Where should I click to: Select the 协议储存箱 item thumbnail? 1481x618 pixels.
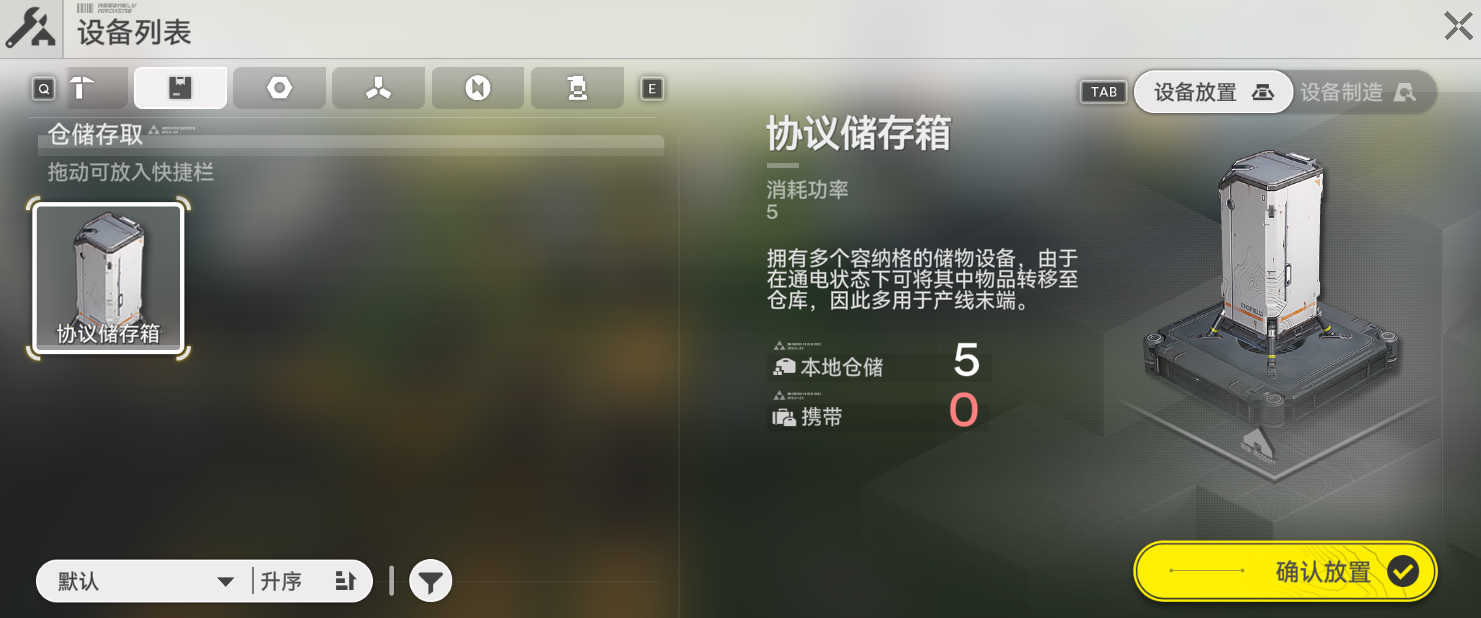point(108,278)
